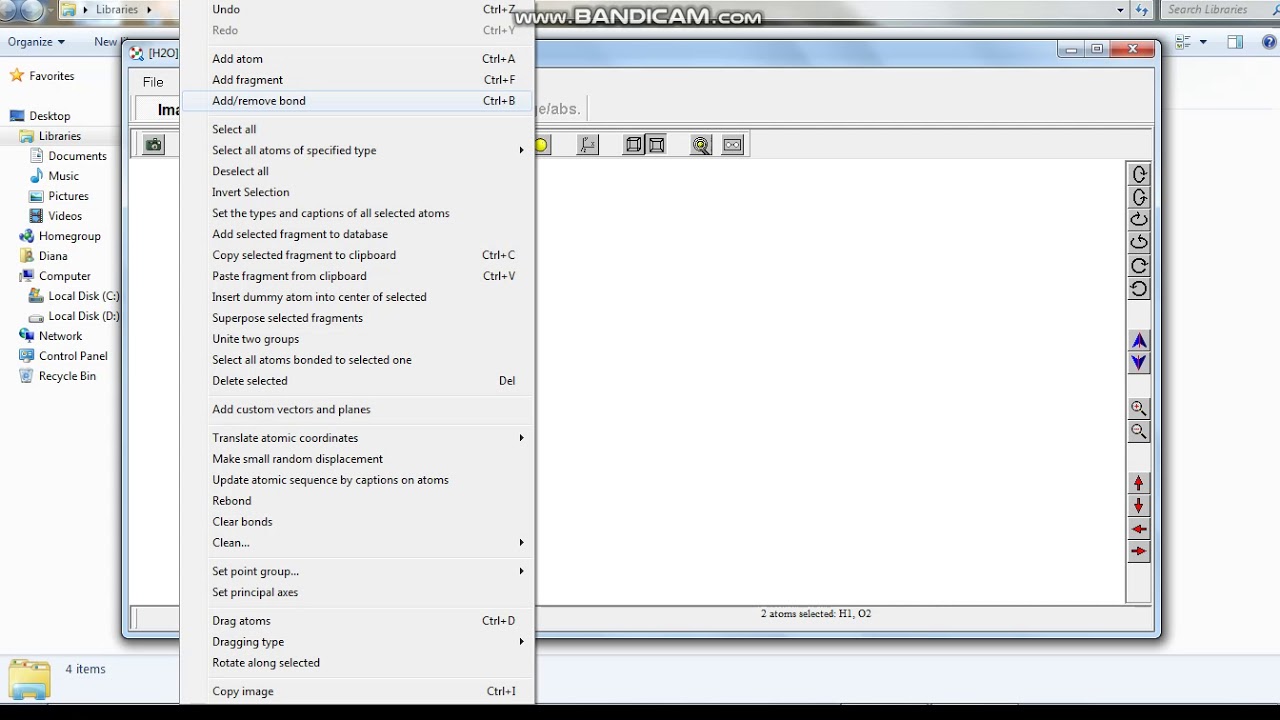Click the third rotation arrow icon
1280x720 pixels.
tap(1139, 220)
